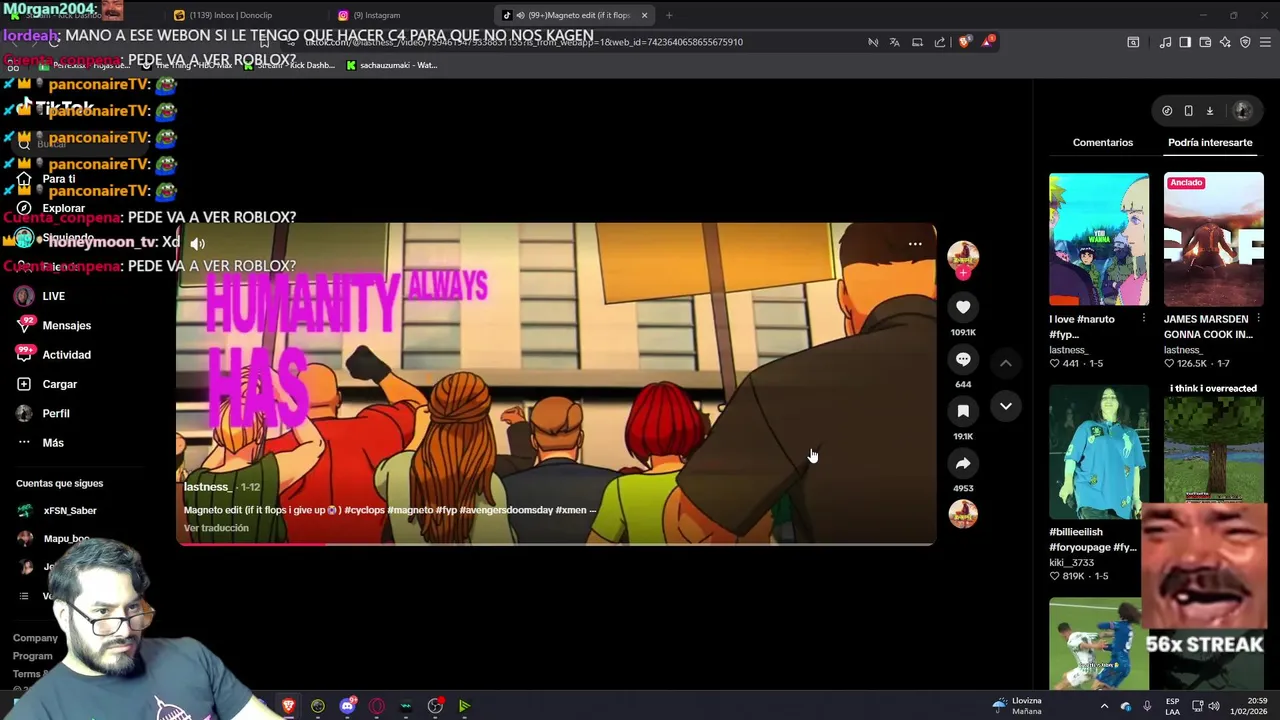Image resolution: width=1280 pixels, height=720 pixels.
Task: Toggle the Brave sidebar panel
Action: click(x=1185, y=42)
